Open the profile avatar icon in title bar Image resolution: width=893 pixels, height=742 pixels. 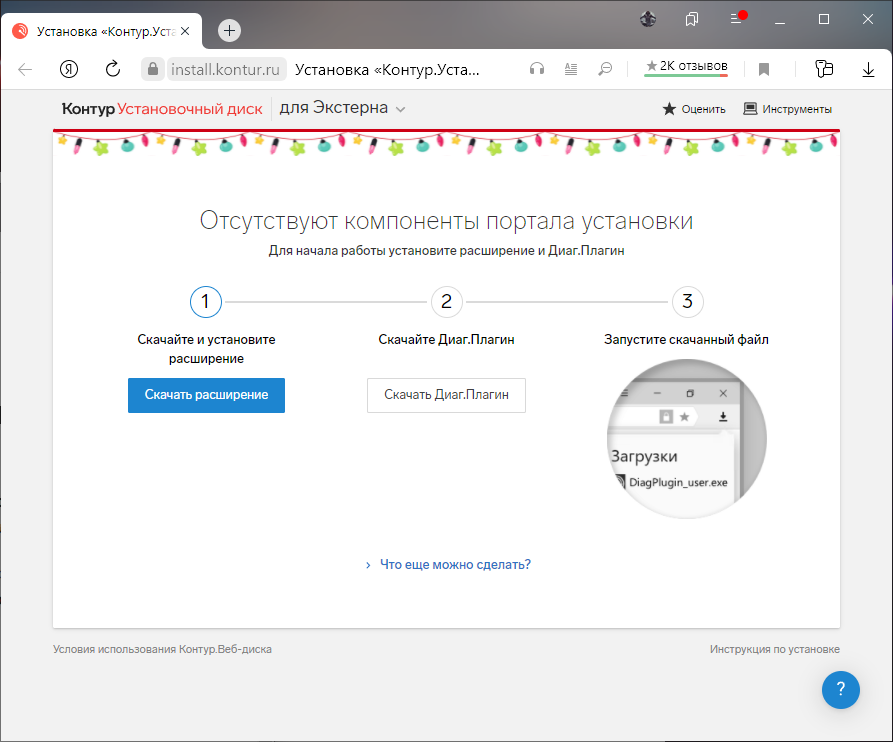pyautogui.click(x=648, y=19)
